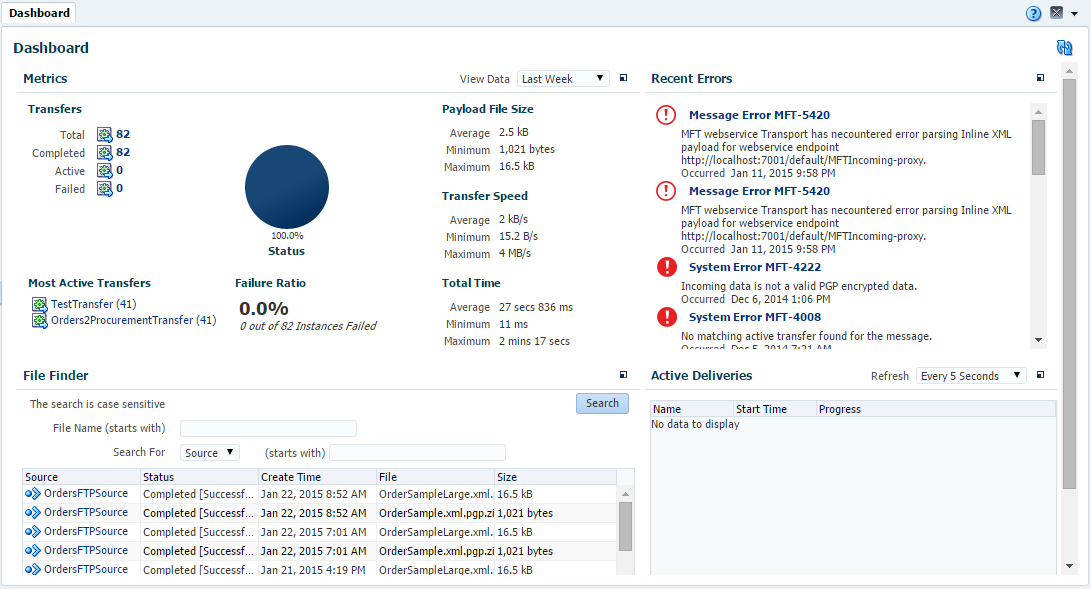Click the Search button in File Finder
The image size is (1091, 589).
(602, 403)
